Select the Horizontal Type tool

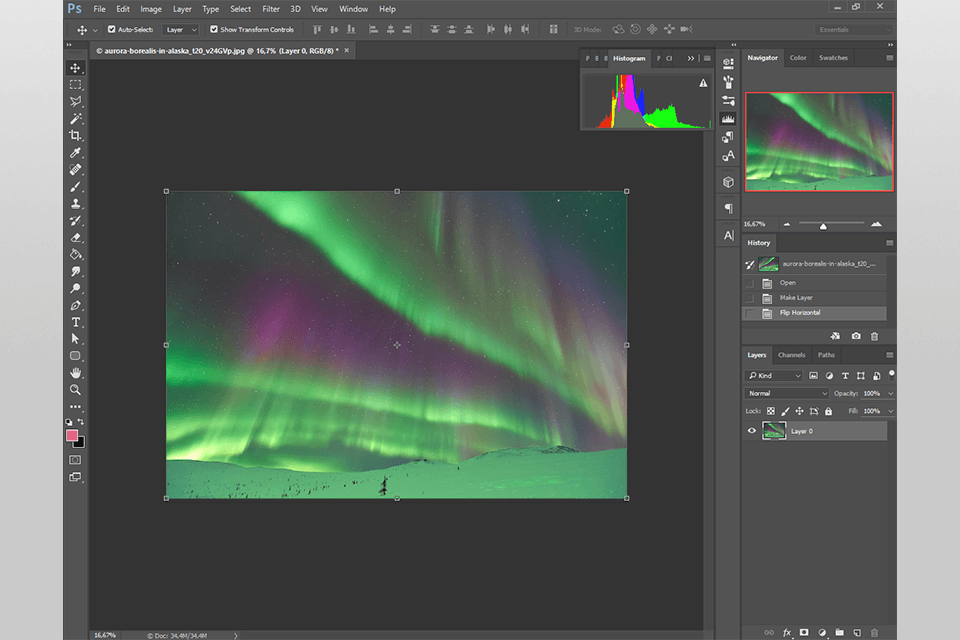75,322
